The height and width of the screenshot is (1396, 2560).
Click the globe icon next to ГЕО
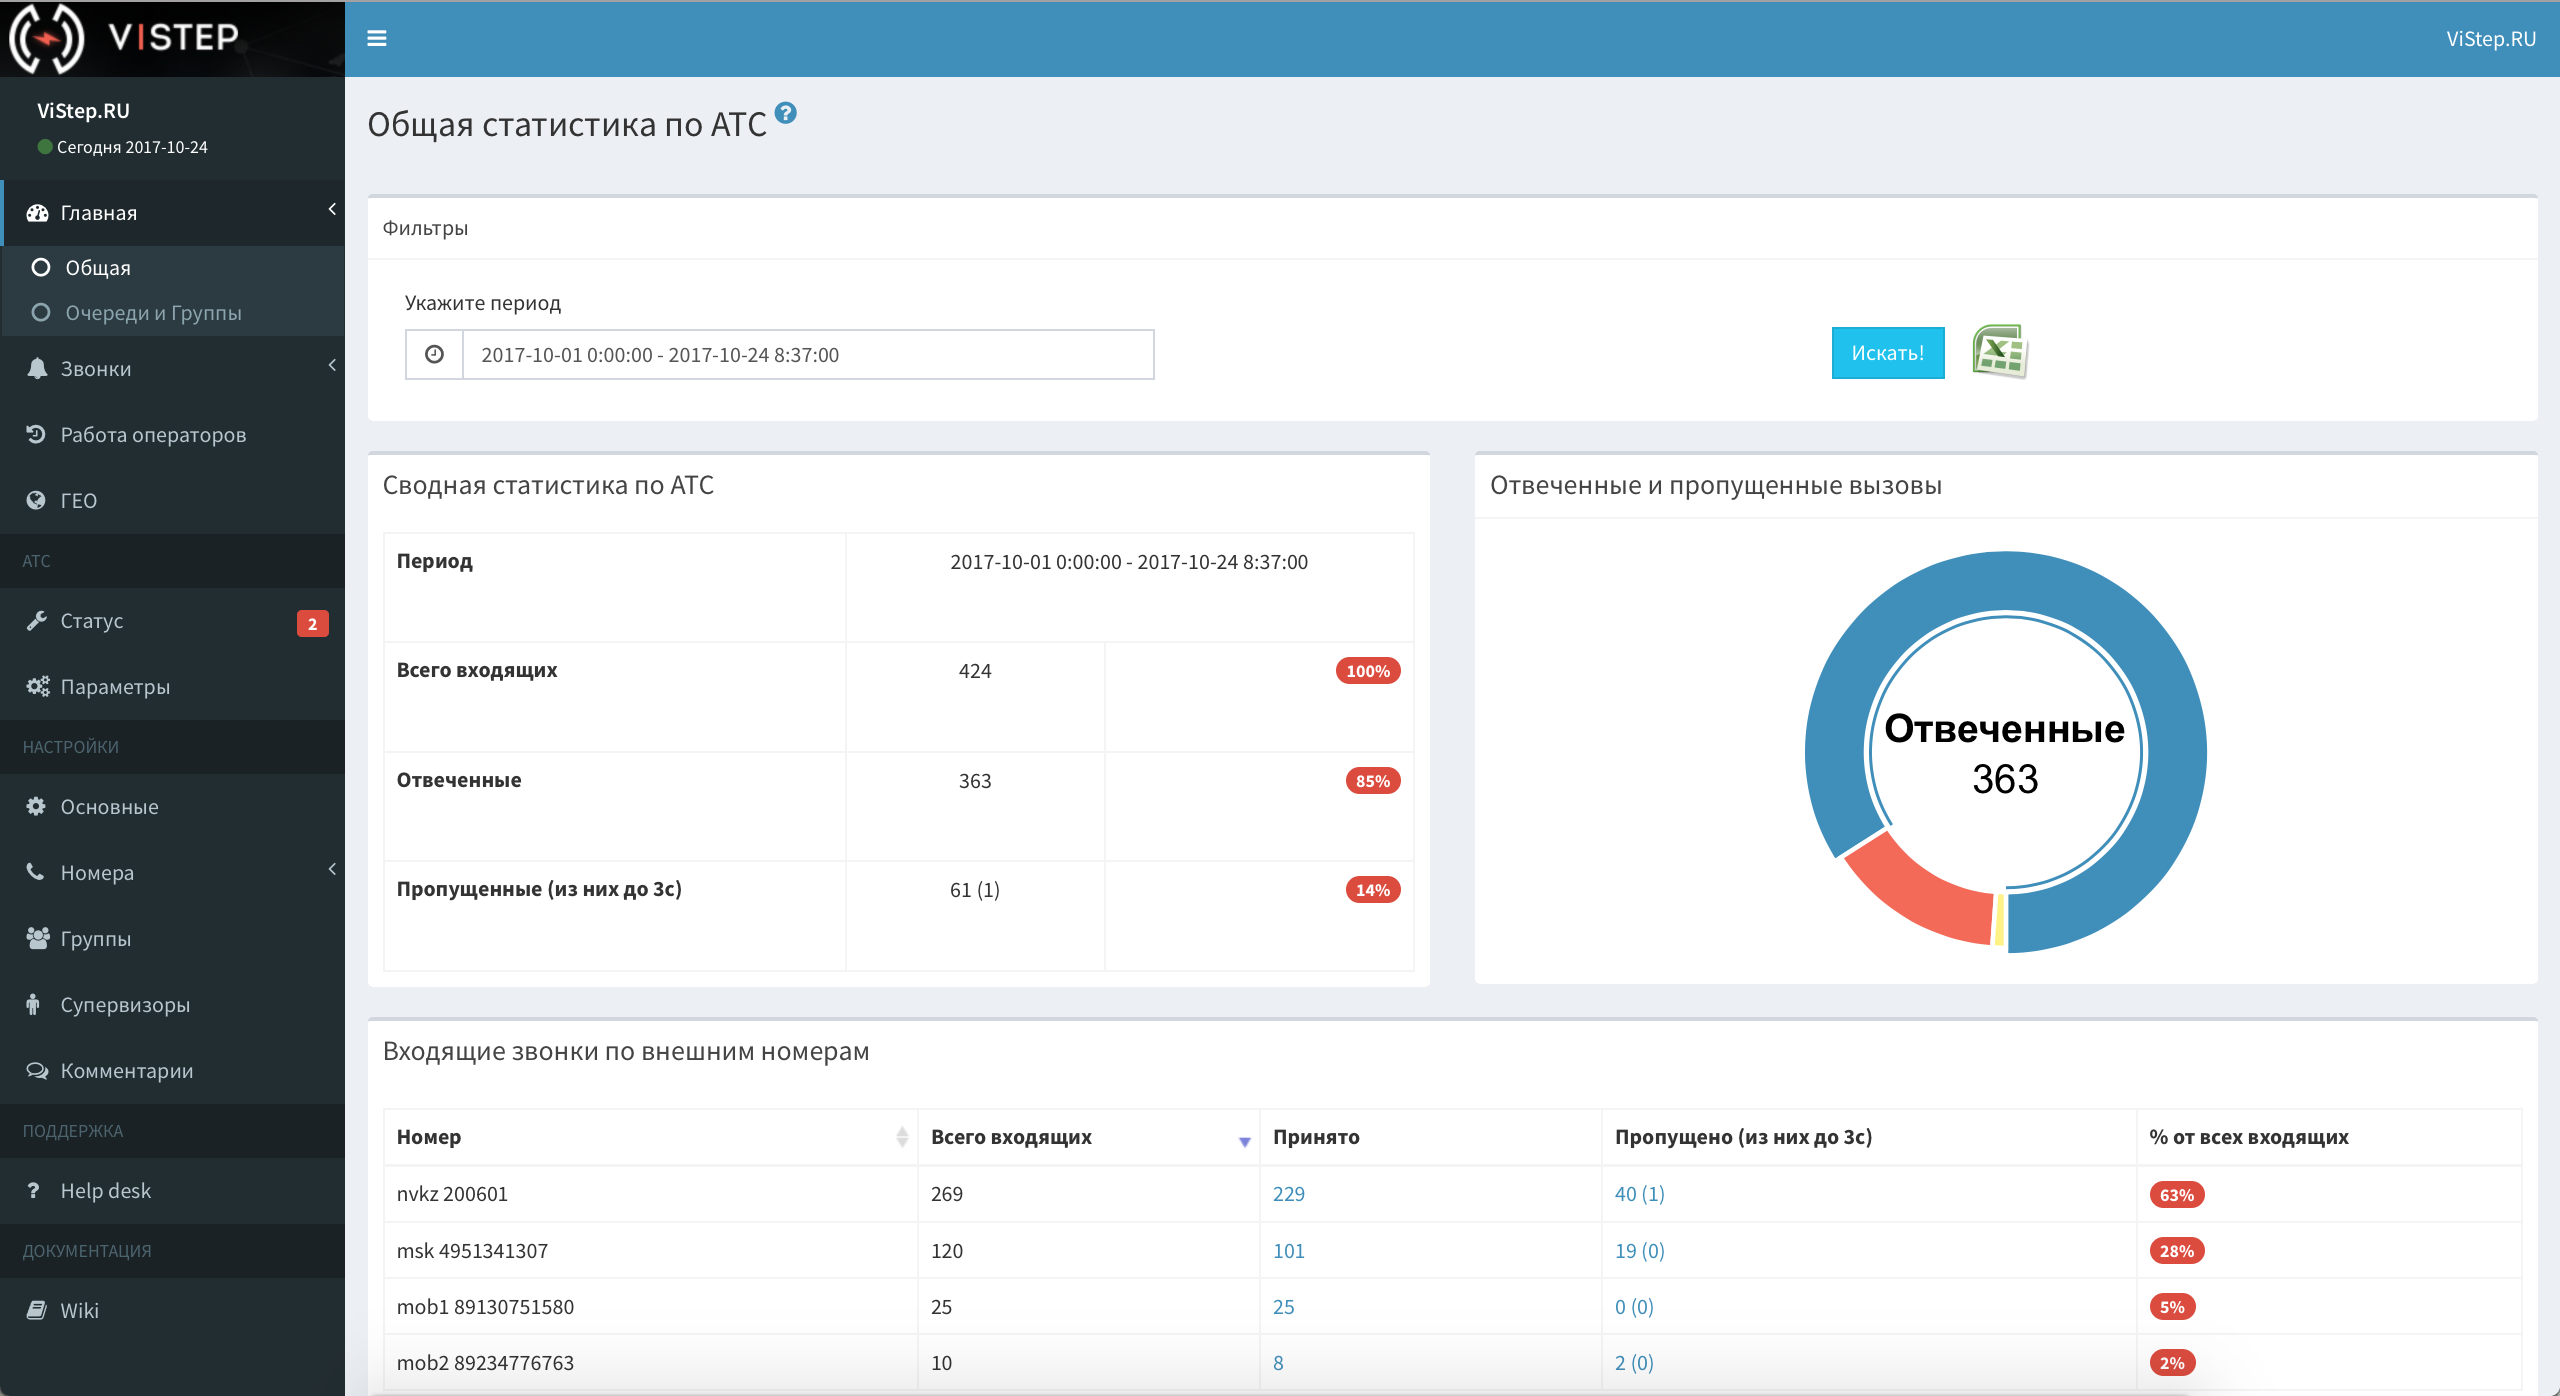pyautogui.click(x=36, y=500)
